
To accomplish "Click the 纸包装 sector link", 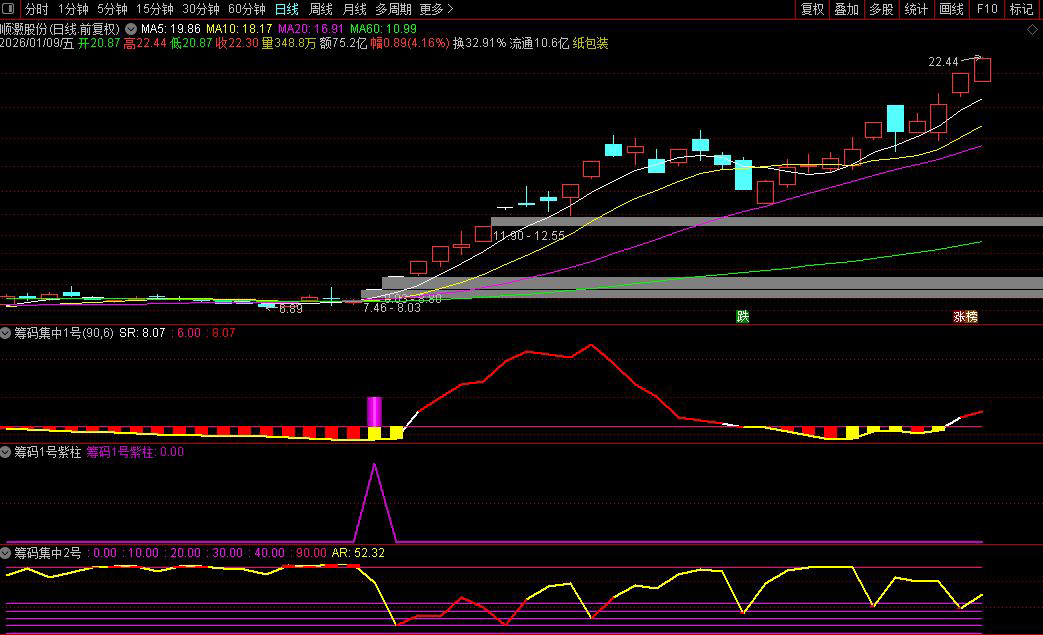I will click(590, 44).
